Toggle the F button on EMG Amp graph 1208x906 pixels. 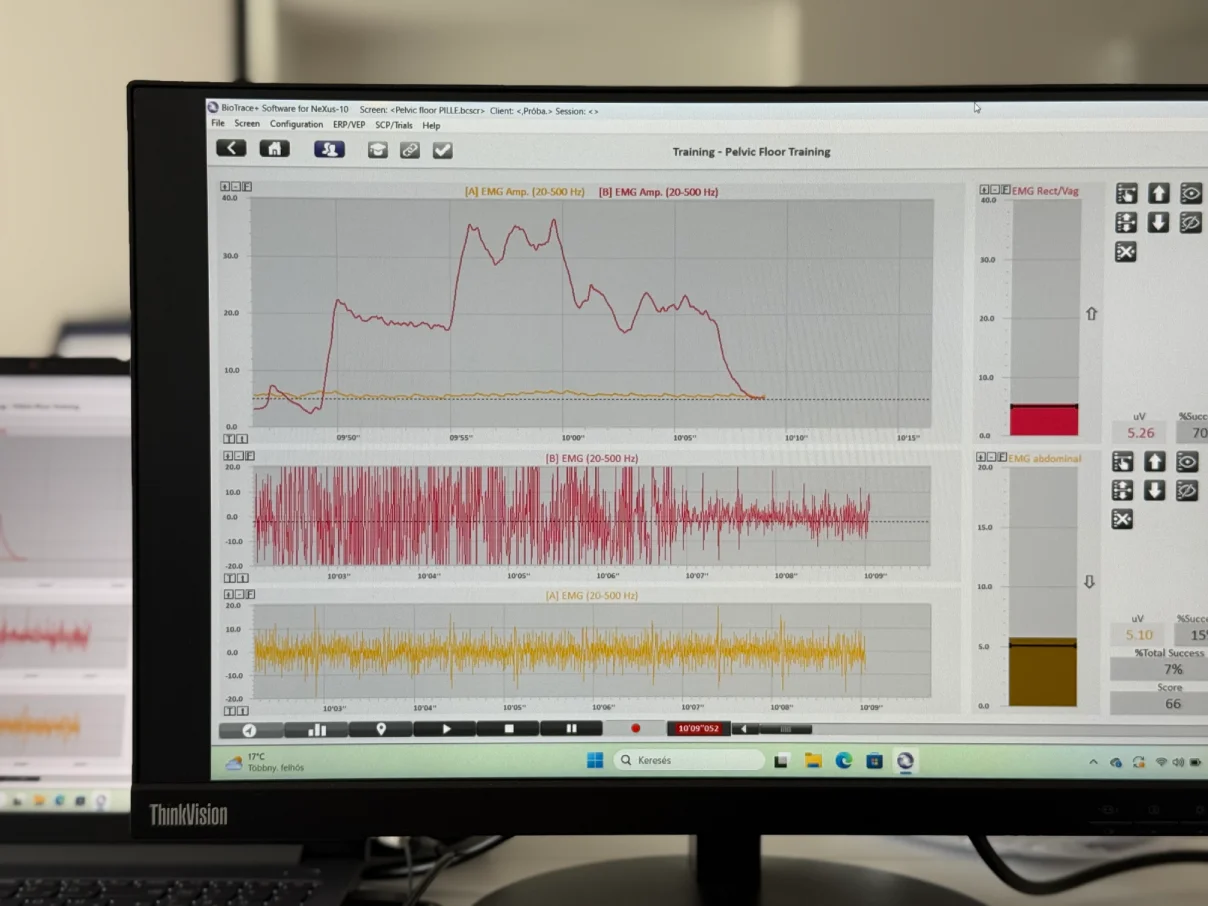247,187
